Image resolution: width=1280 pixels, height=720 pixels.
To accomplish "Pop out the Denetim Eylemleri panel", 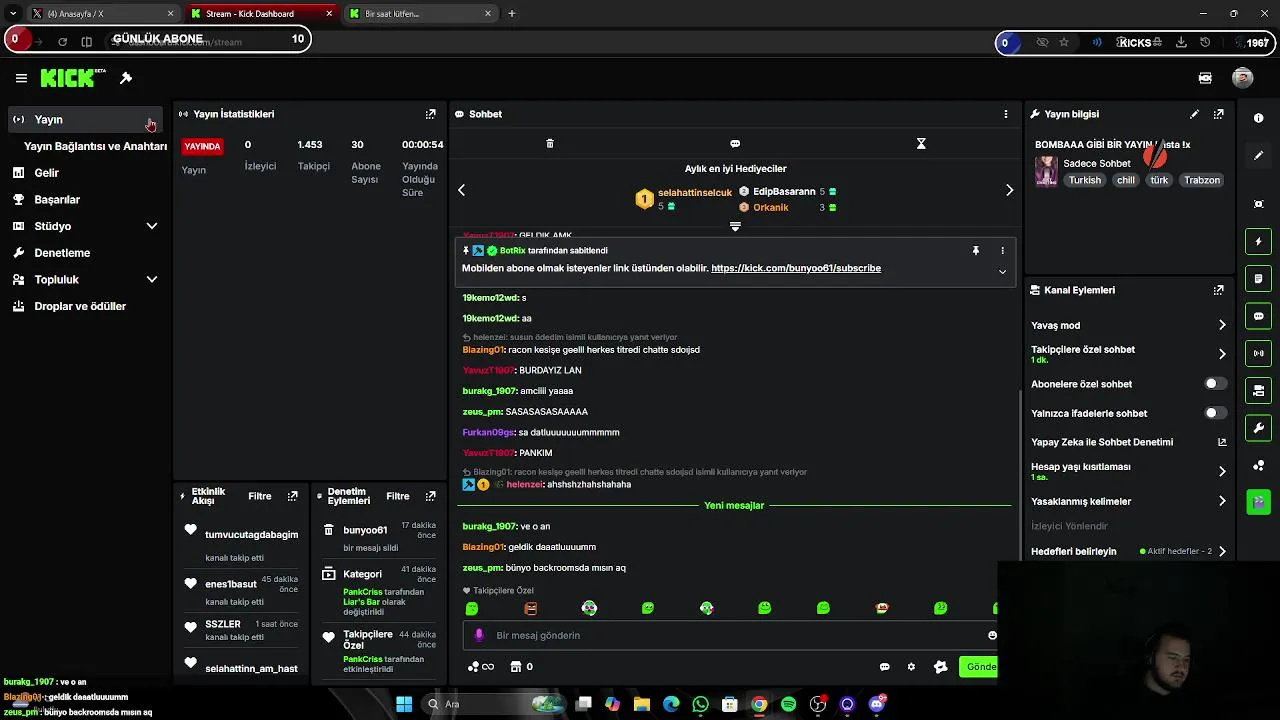I will (431, 496).
